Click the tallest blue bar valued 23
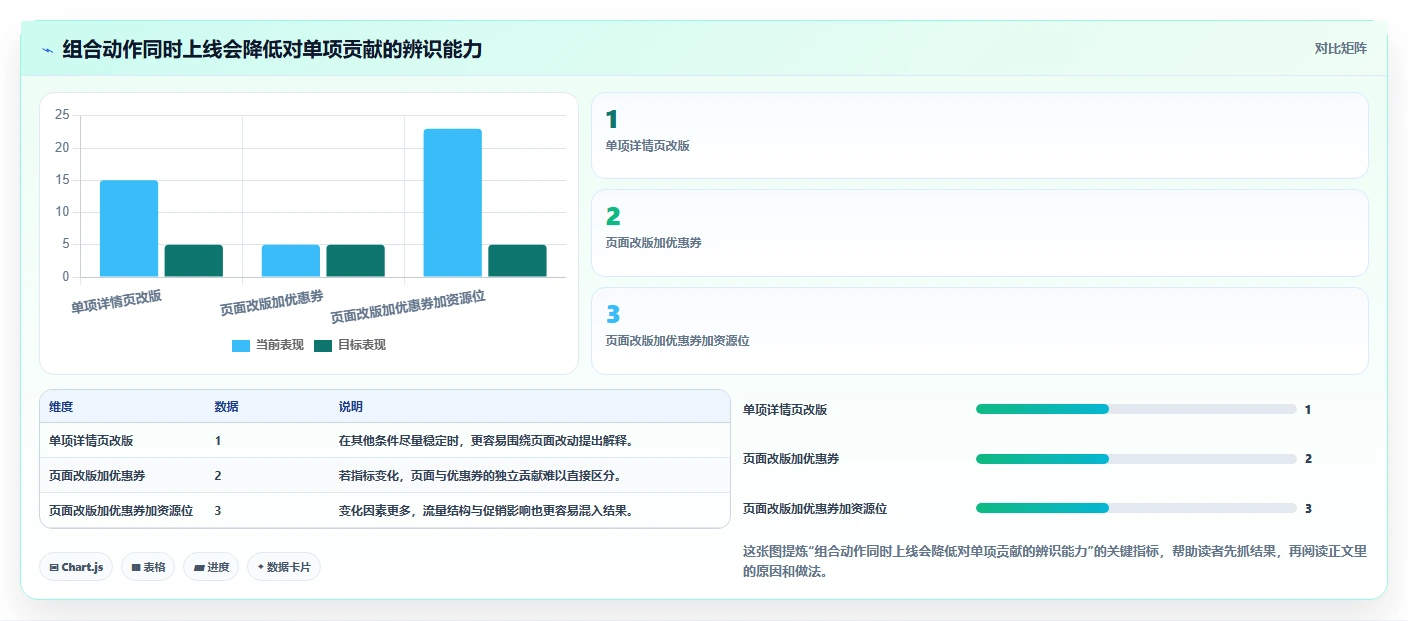Image resolution: width=1408 pixels, height=621 pixels. point(452,202)
